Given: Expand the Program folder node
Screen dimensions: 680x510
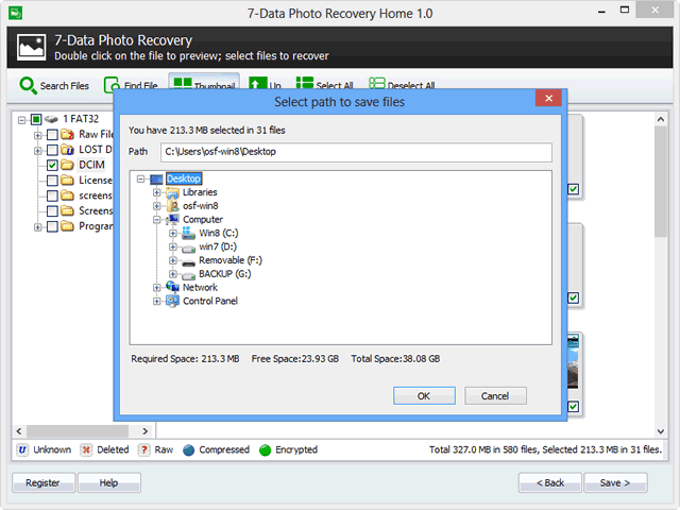Looking at the screenshot, I should click(38, 227).
